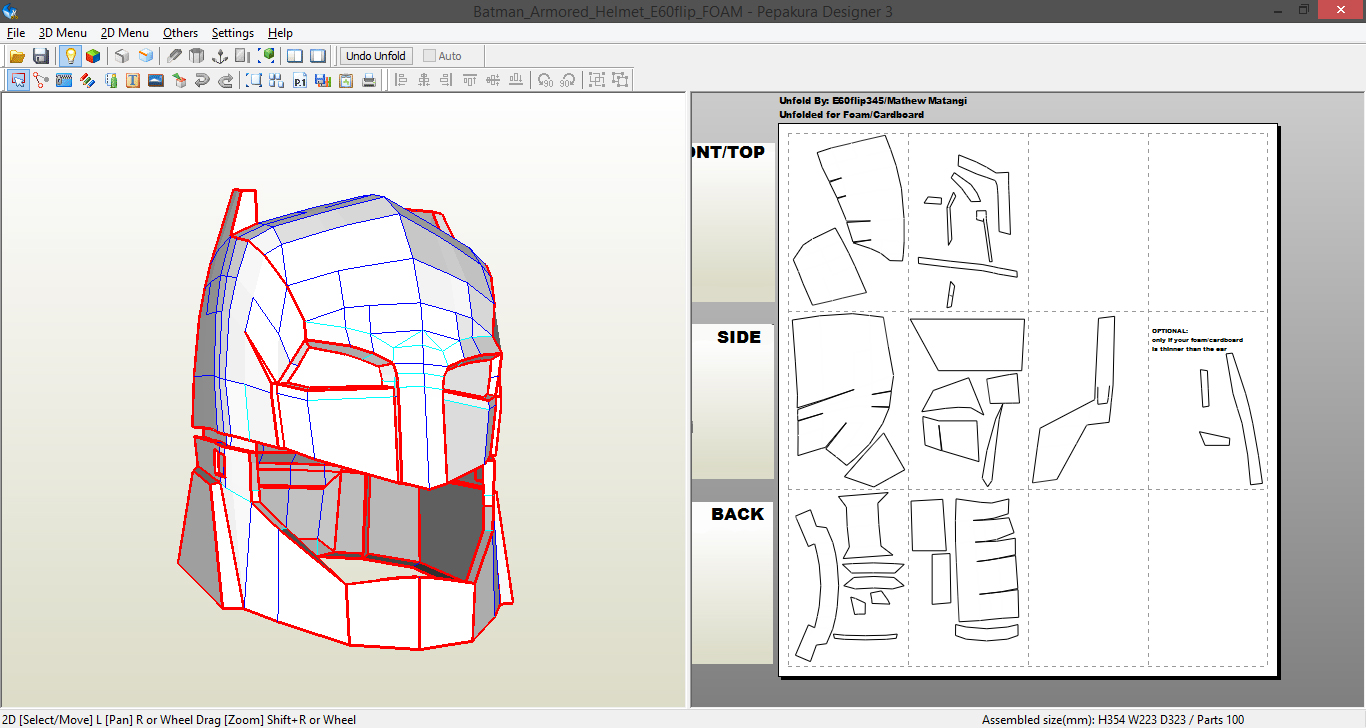Click the floppy disk with chart icon
The width and height of the screenshot is (1366, 728).
(323, 80)
